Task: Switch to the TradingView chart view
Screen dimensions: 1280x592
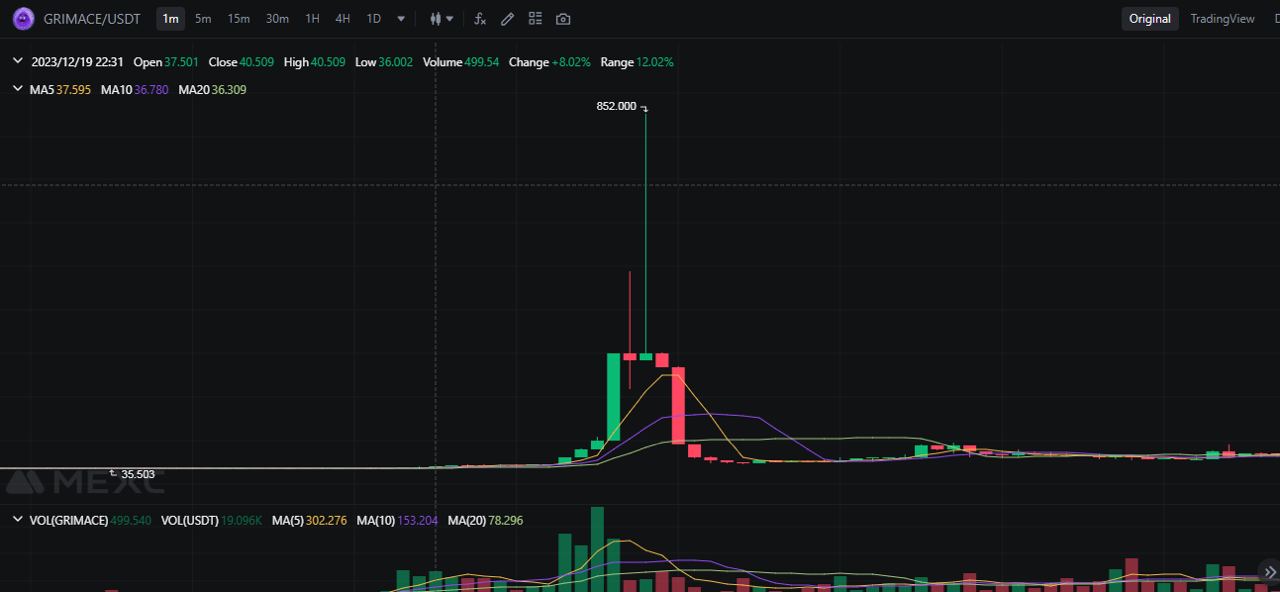Action: click(x=1222, y=19)
